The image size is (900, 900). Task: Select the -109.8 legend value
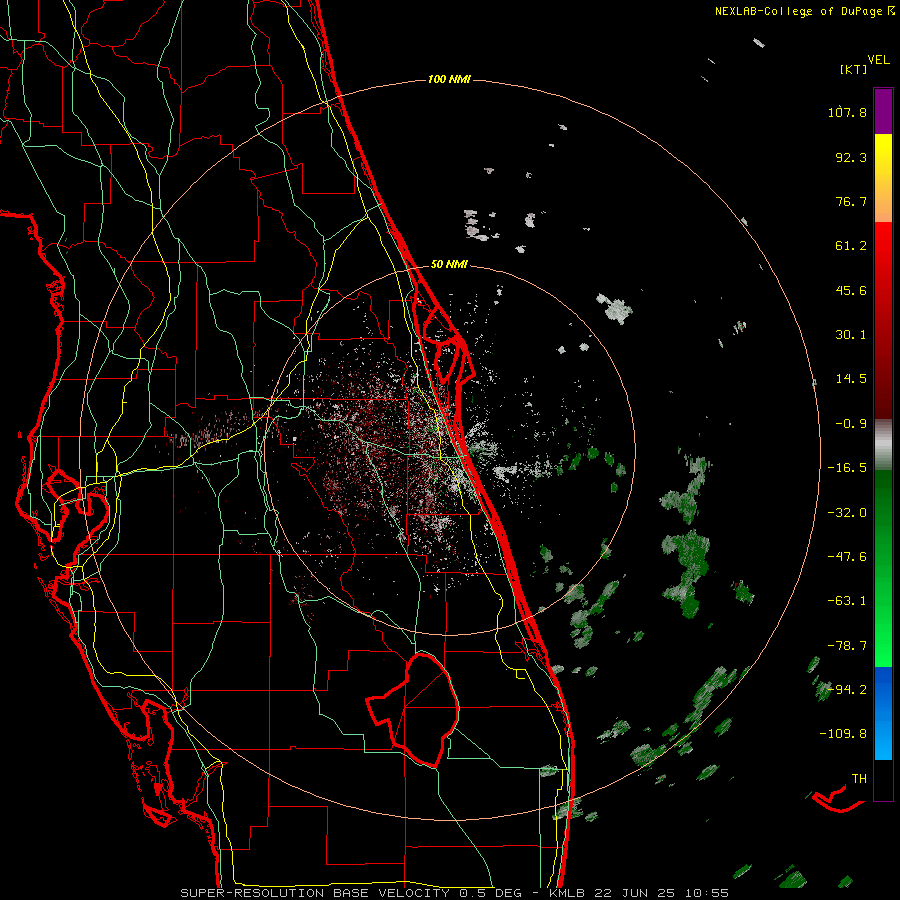pos(843,734)
